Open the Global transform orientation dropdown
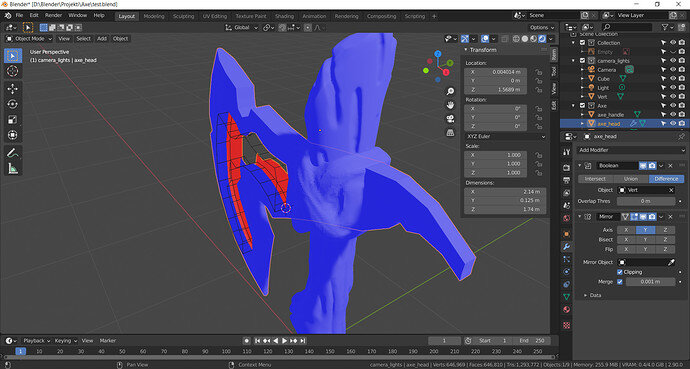The image size is (690, 369). (x=242, y=27)
